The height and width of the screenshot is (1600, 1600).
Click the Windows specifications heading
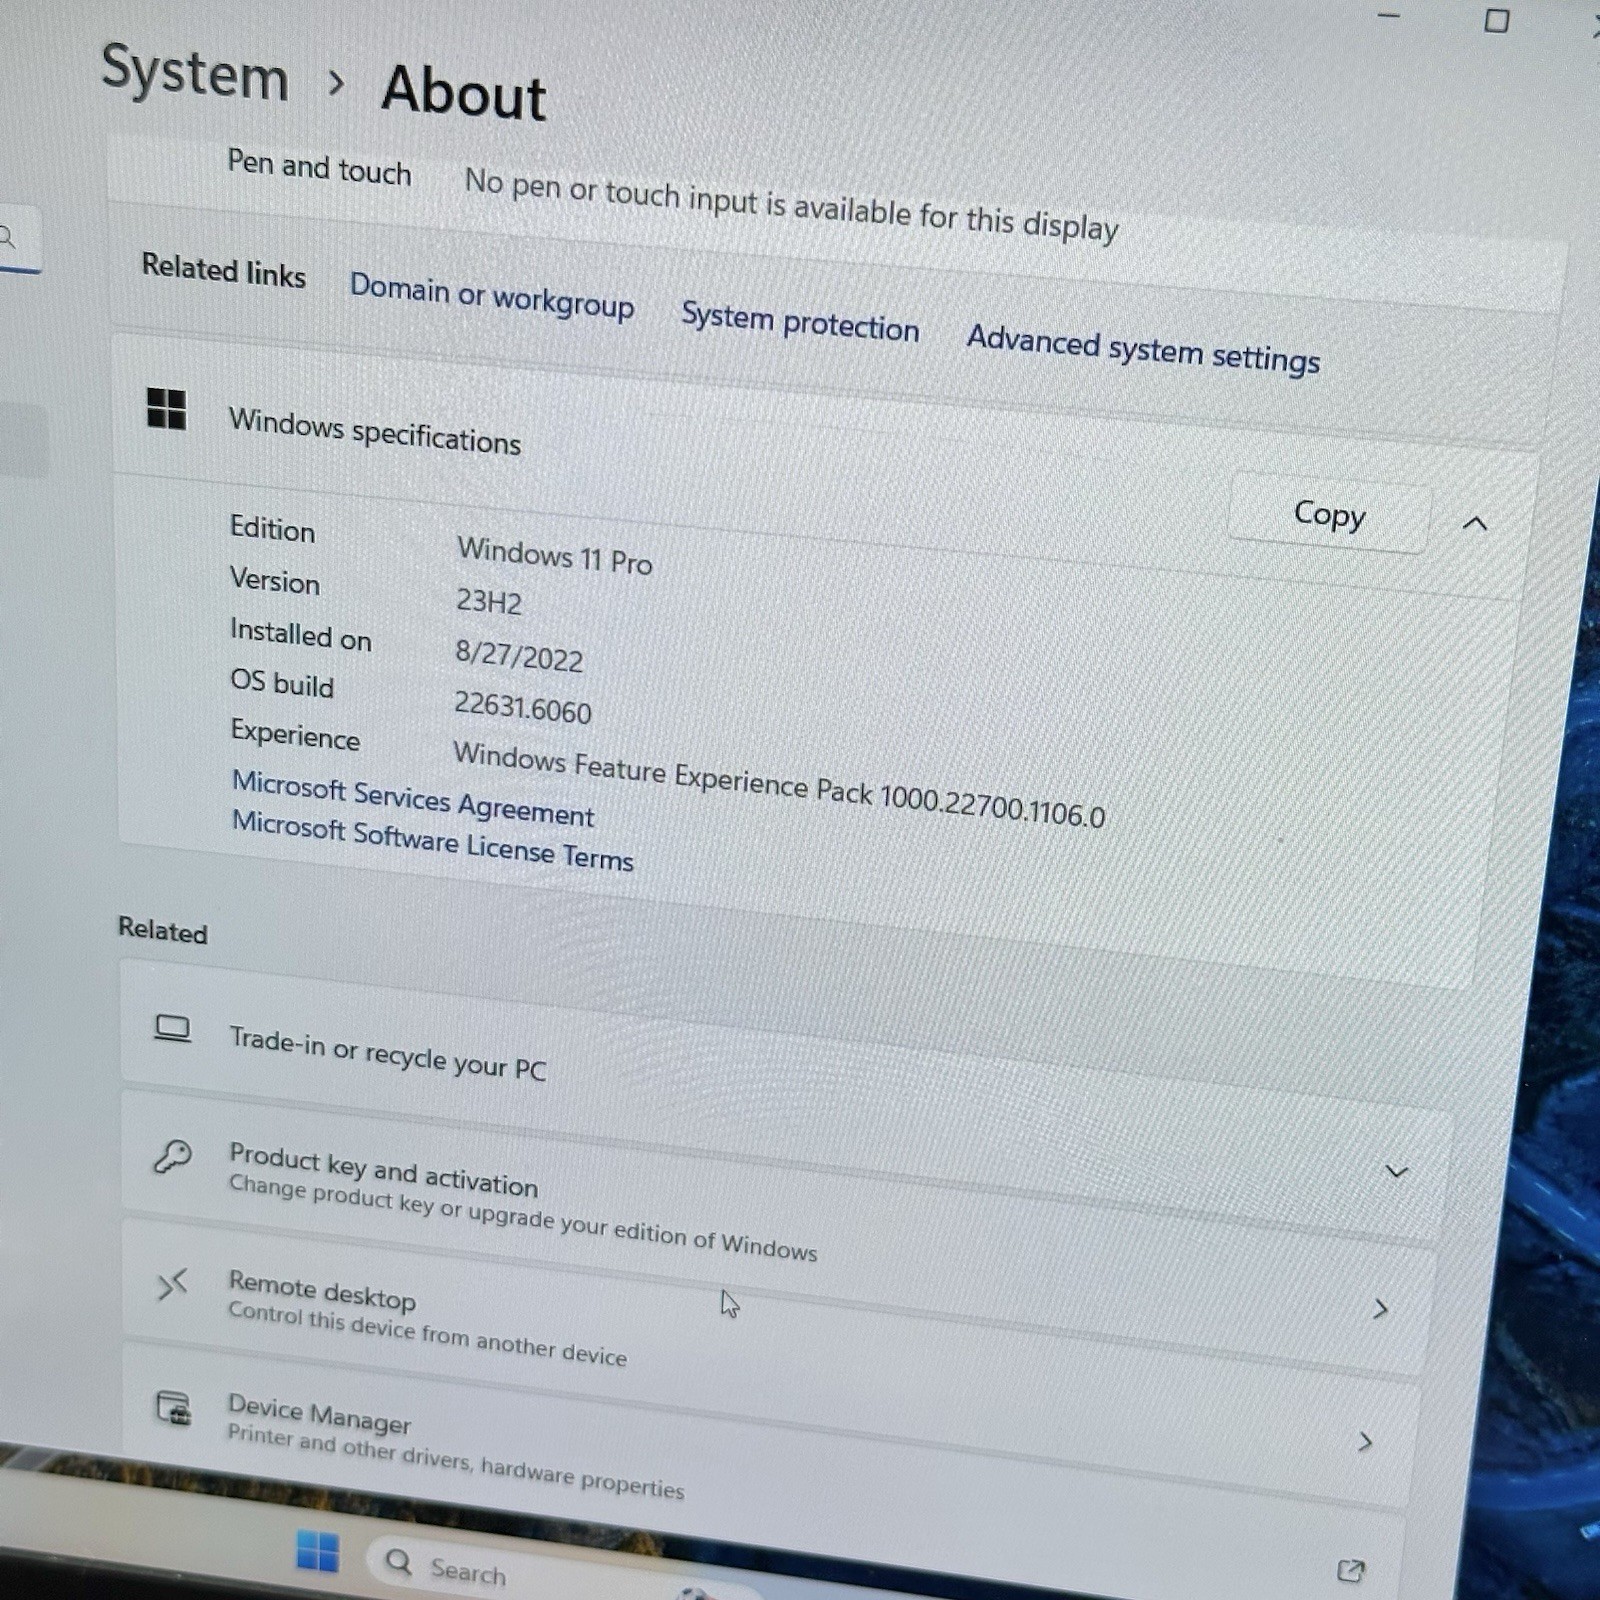click(x=375, y=431)
